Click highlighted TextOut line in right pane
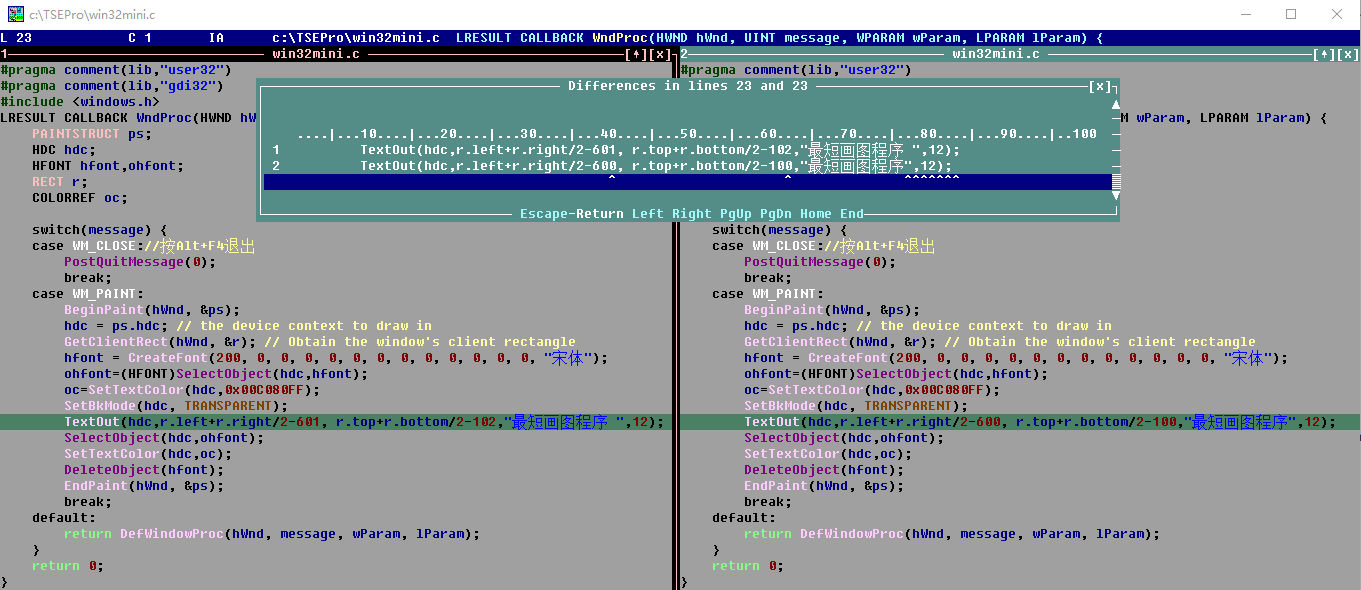 coord(1020,422)
